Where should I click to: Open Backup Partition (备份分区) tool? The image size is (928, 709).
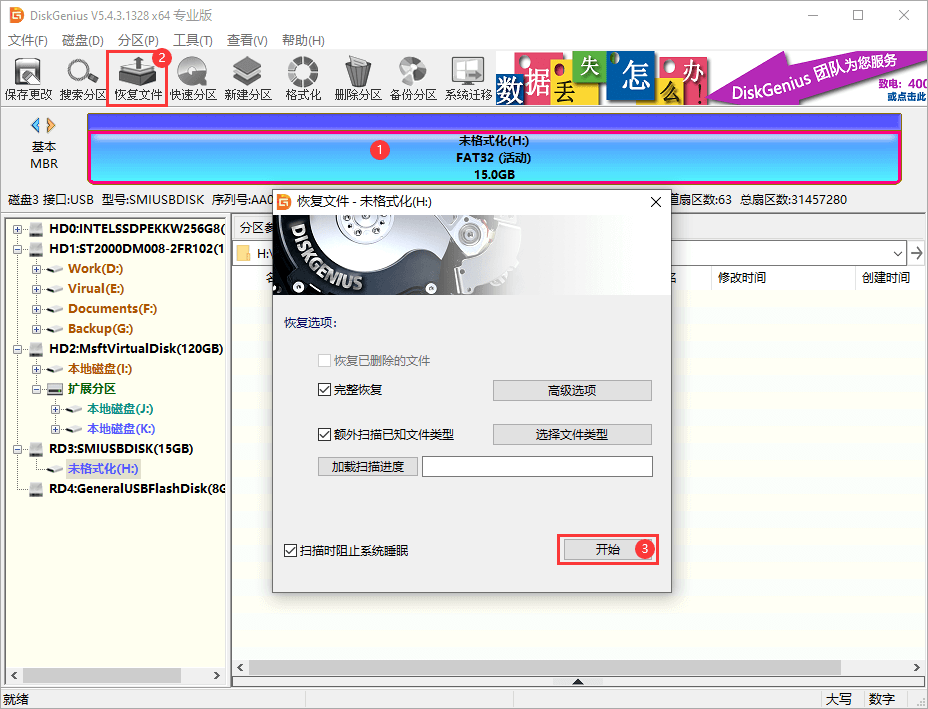[x=413, y=79]
